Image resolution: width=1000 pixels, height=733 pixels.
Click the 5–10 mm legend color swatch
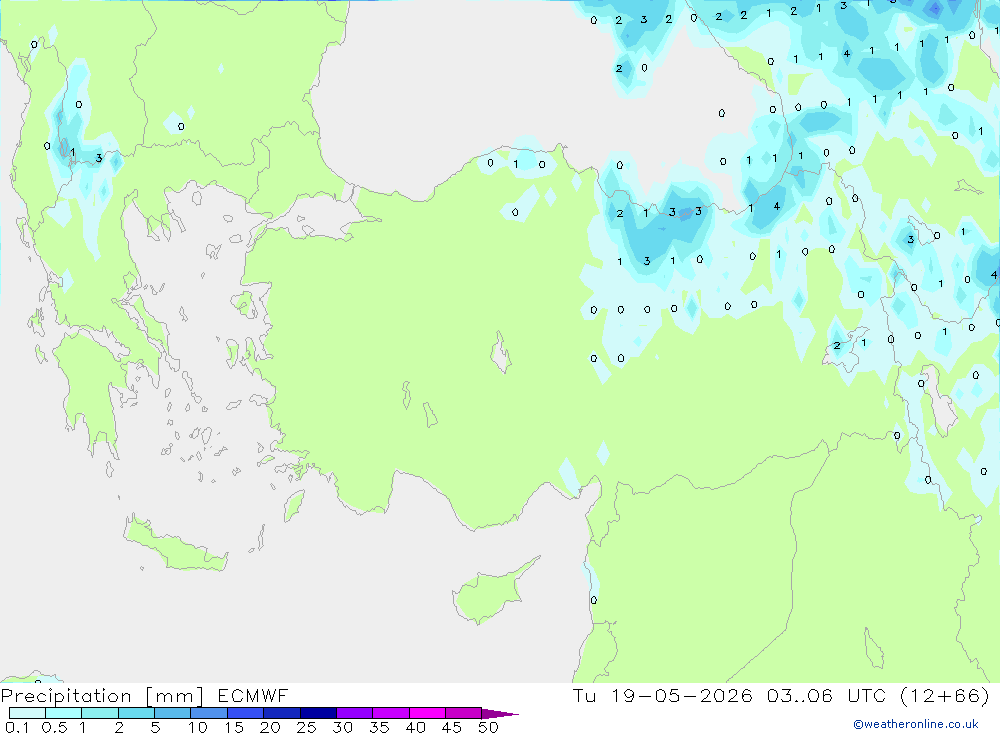click(172, 713)
